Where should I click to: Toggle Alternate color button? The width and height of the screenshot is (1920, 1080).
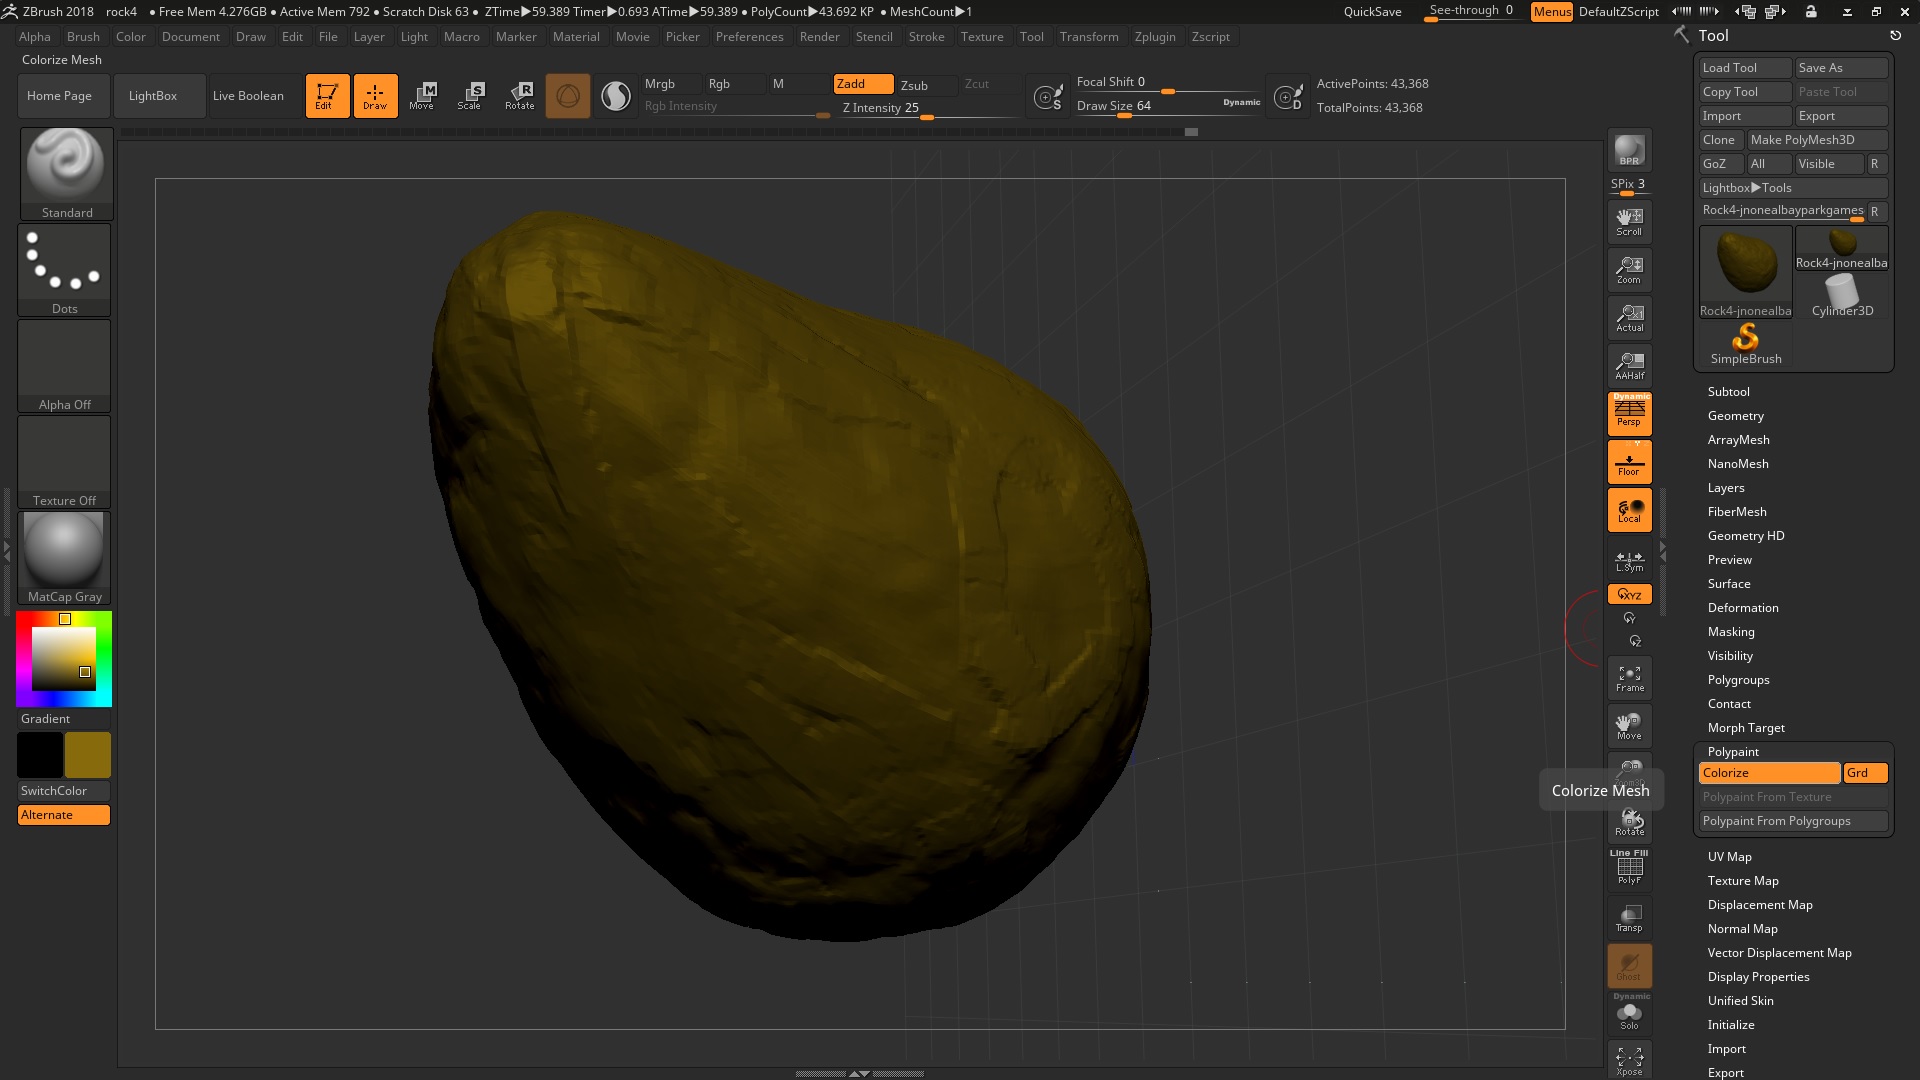pyautogui.click(x=64, y=815)
